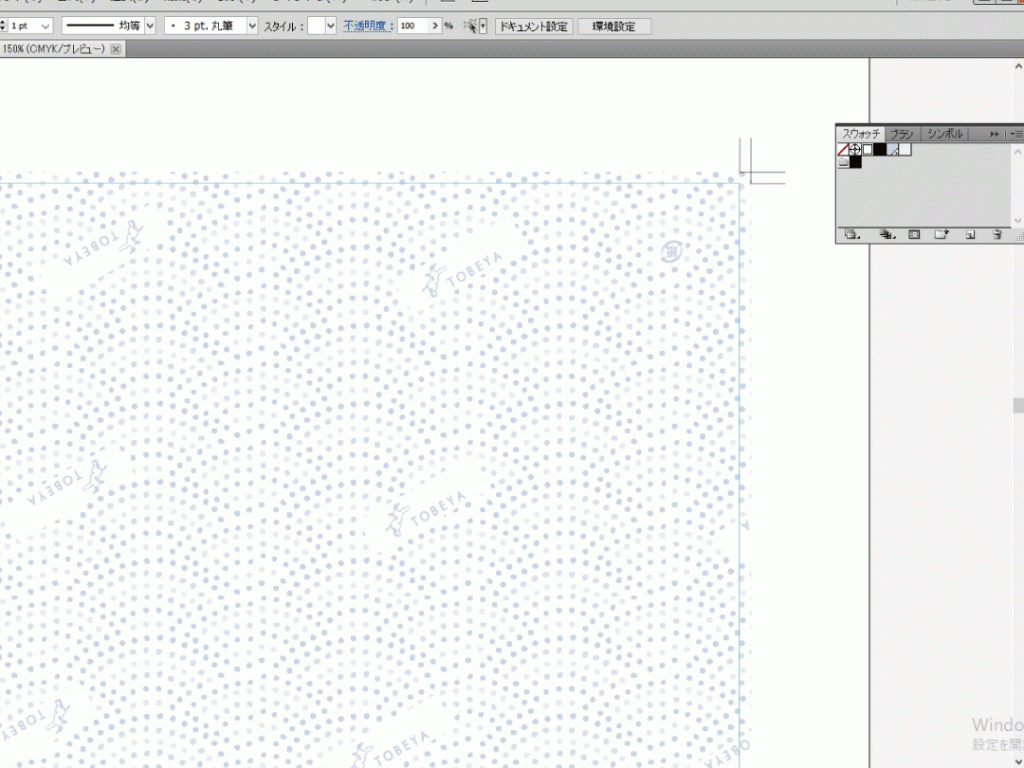Select the white swatch

867,150
